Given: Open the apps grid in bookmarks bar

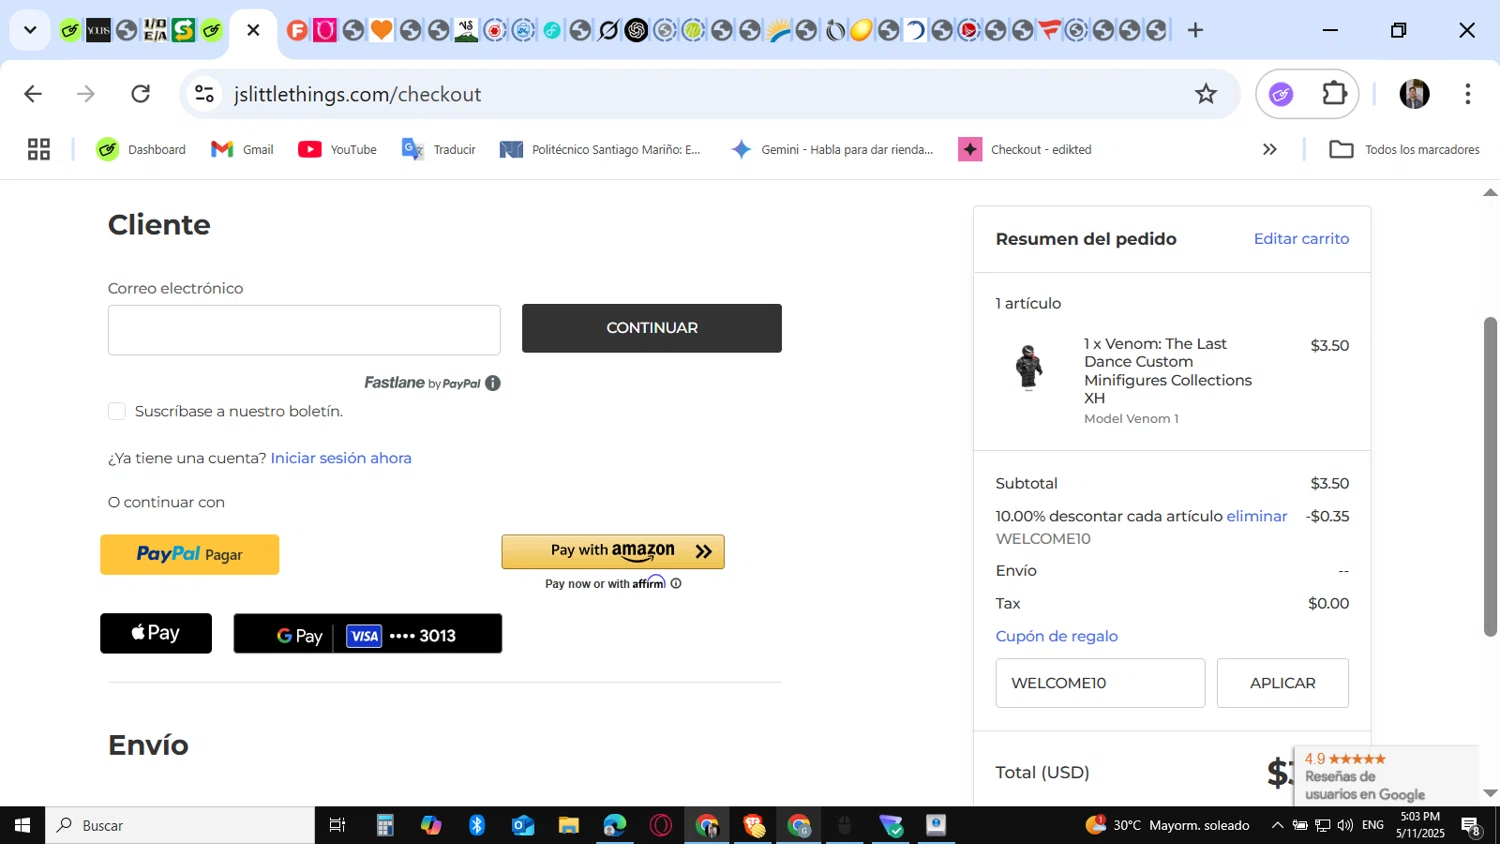Looking at the screenshot, I should (x=39, y=149).
